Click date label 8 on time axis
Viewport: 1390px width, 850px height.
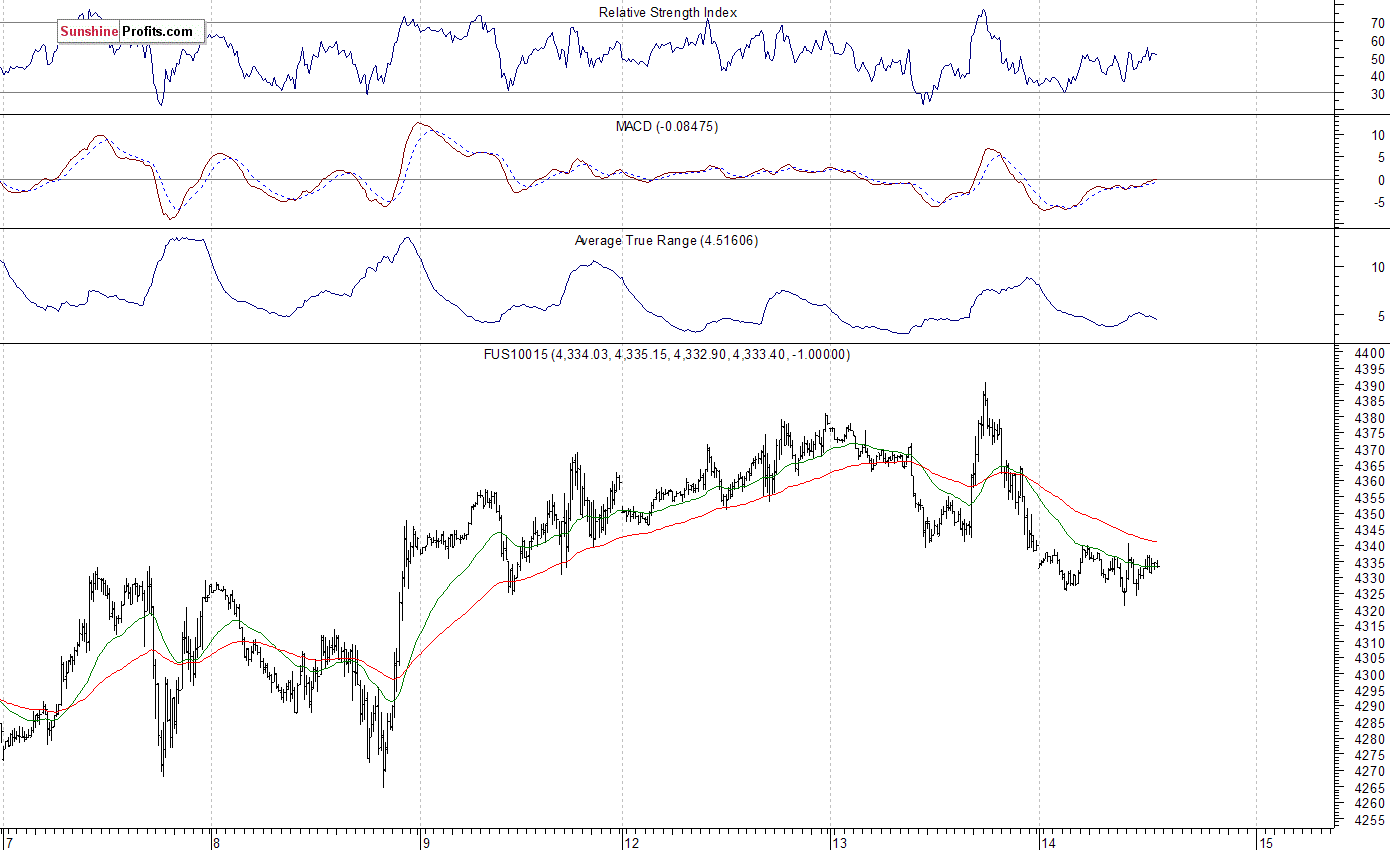tap(215, 843)
